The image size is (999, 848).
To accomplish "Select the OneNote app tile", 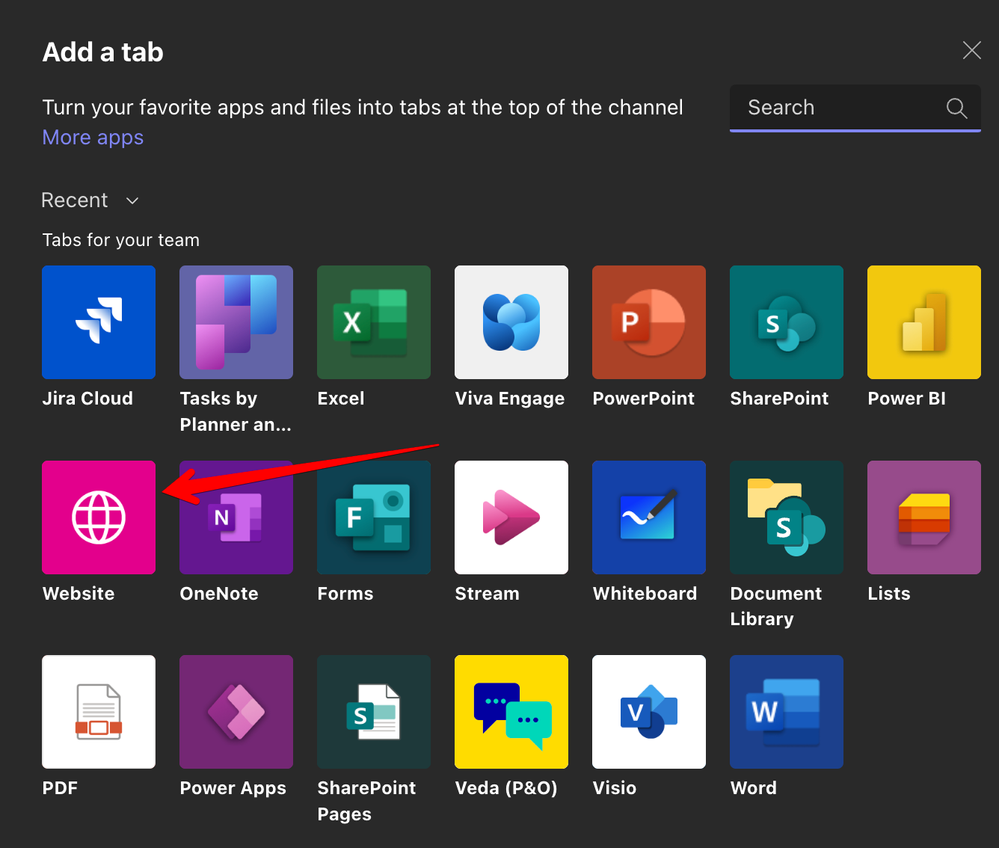I will (x=236, y=517).
